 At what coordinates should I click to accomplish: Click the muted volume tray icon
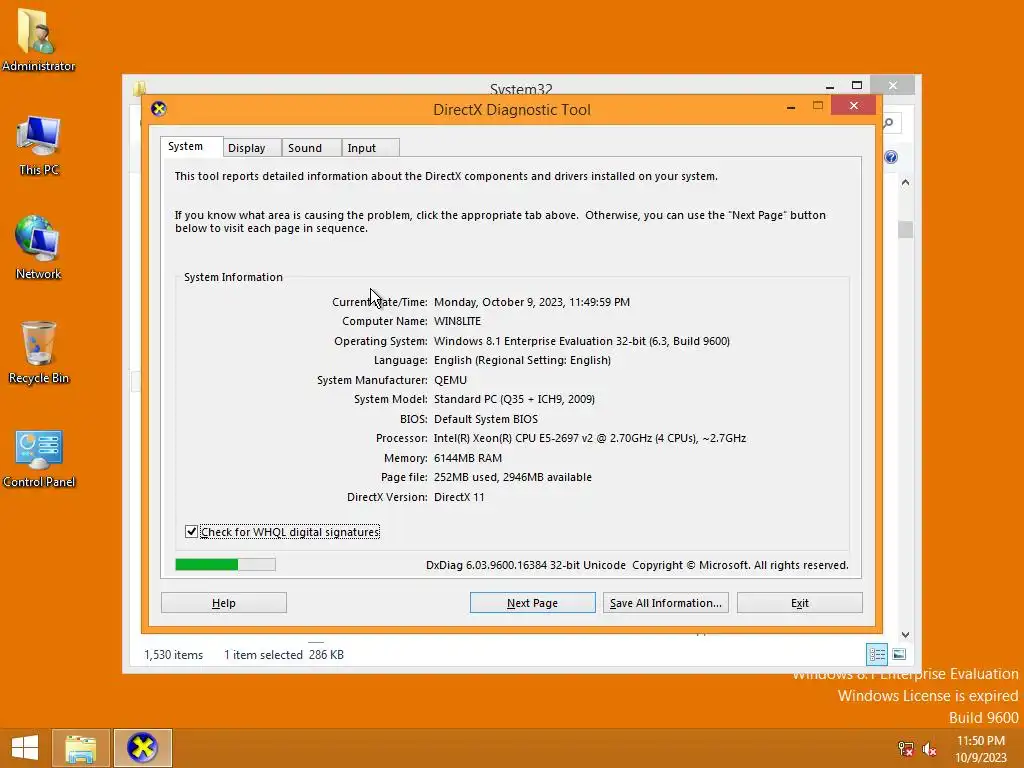tap(929, 749)
